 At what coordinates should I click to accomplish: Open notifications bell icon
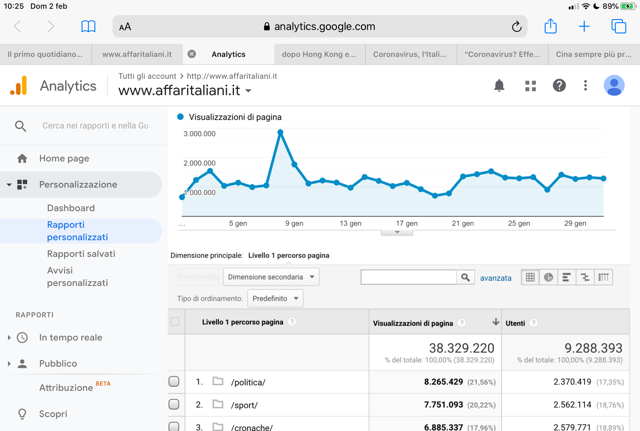click(x=499, y=86)
